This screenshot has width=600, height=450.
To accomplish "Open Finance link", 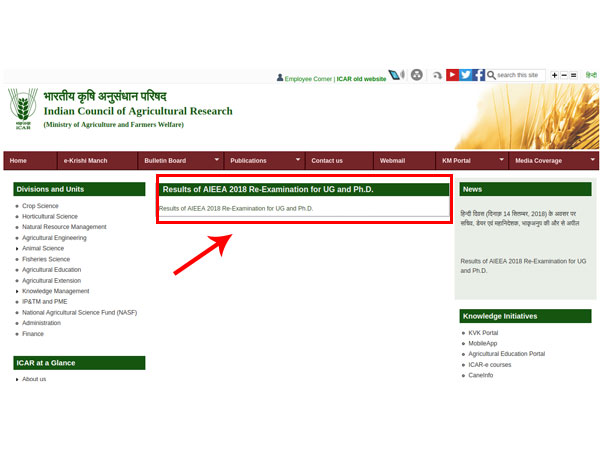I will tap(33, 334).
